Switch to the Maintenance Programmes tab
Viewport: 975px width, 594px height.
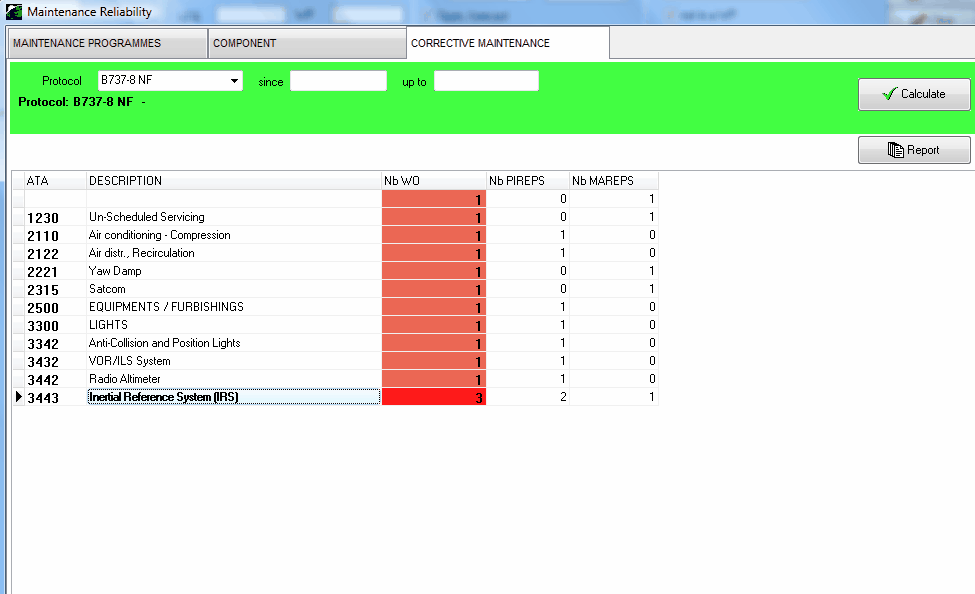point(108,44)
